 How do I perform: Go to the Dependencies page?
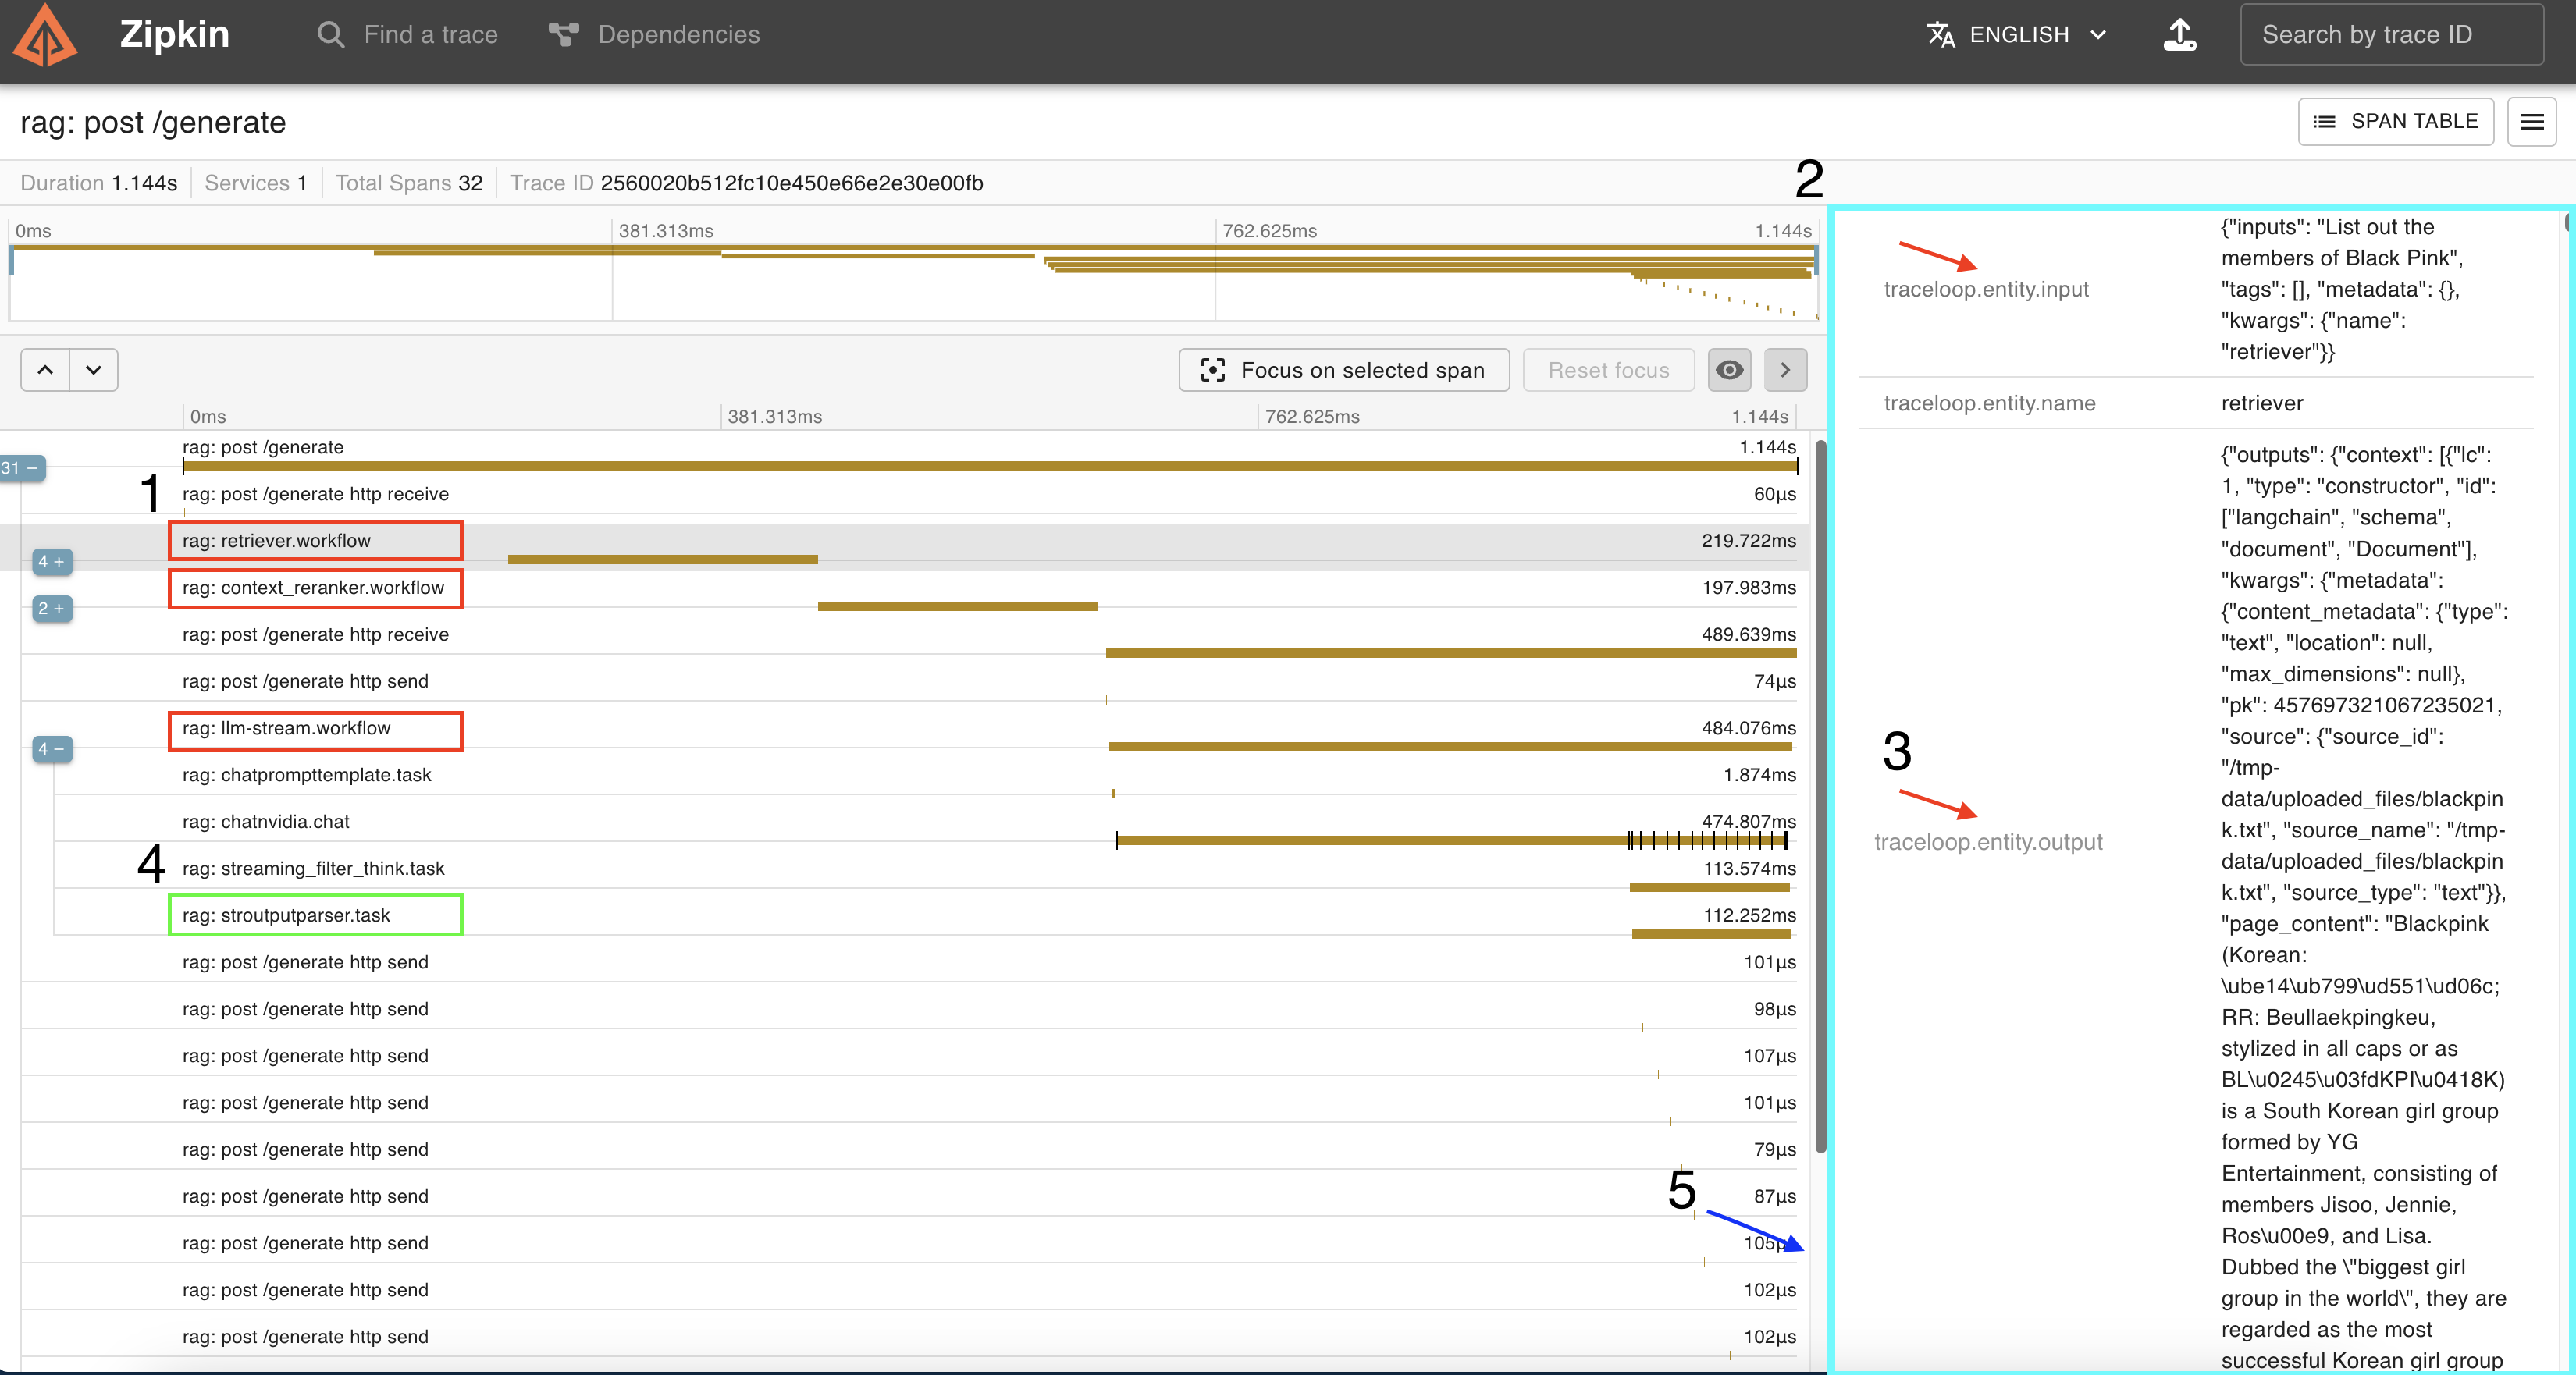tap(678, 35)
